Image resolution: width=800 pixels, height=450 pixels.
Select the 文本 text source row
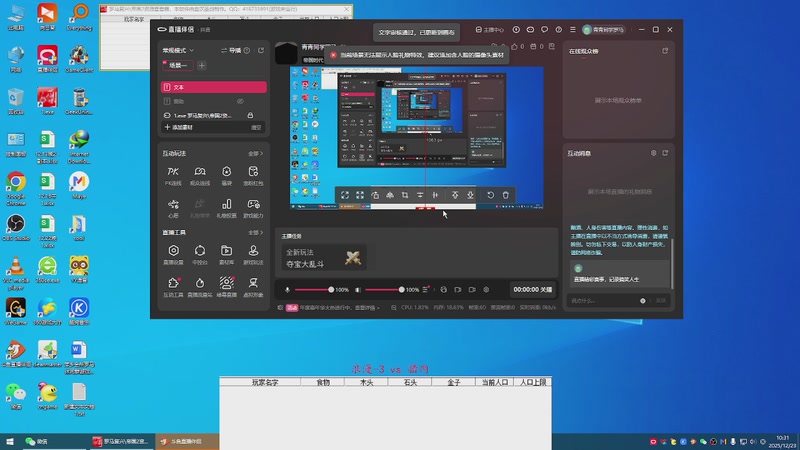pos(214,87)
